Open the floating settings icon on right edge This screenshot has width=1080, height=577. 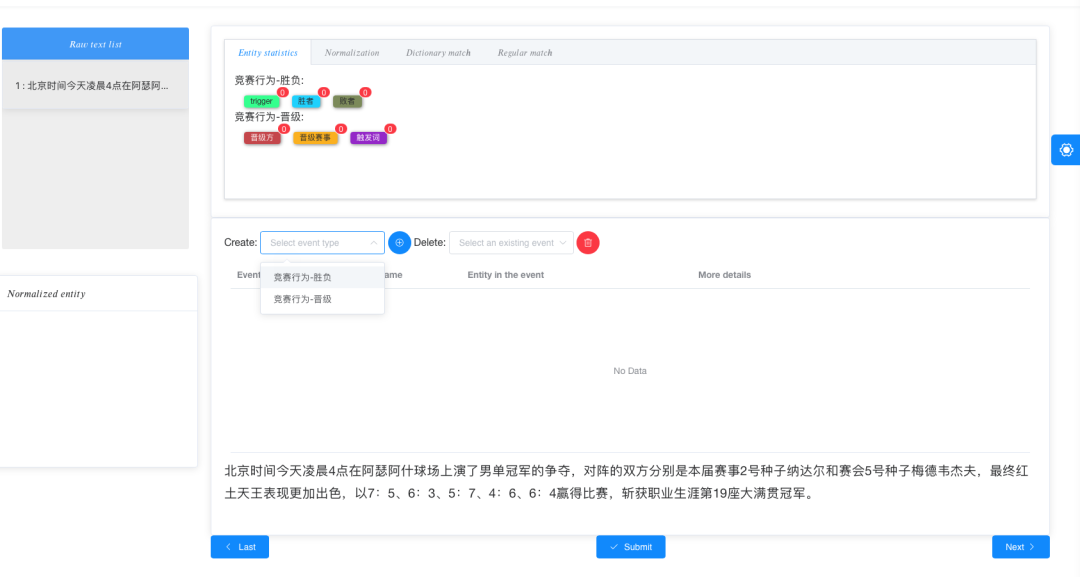pyautogui.click(x=1066, y=150)
